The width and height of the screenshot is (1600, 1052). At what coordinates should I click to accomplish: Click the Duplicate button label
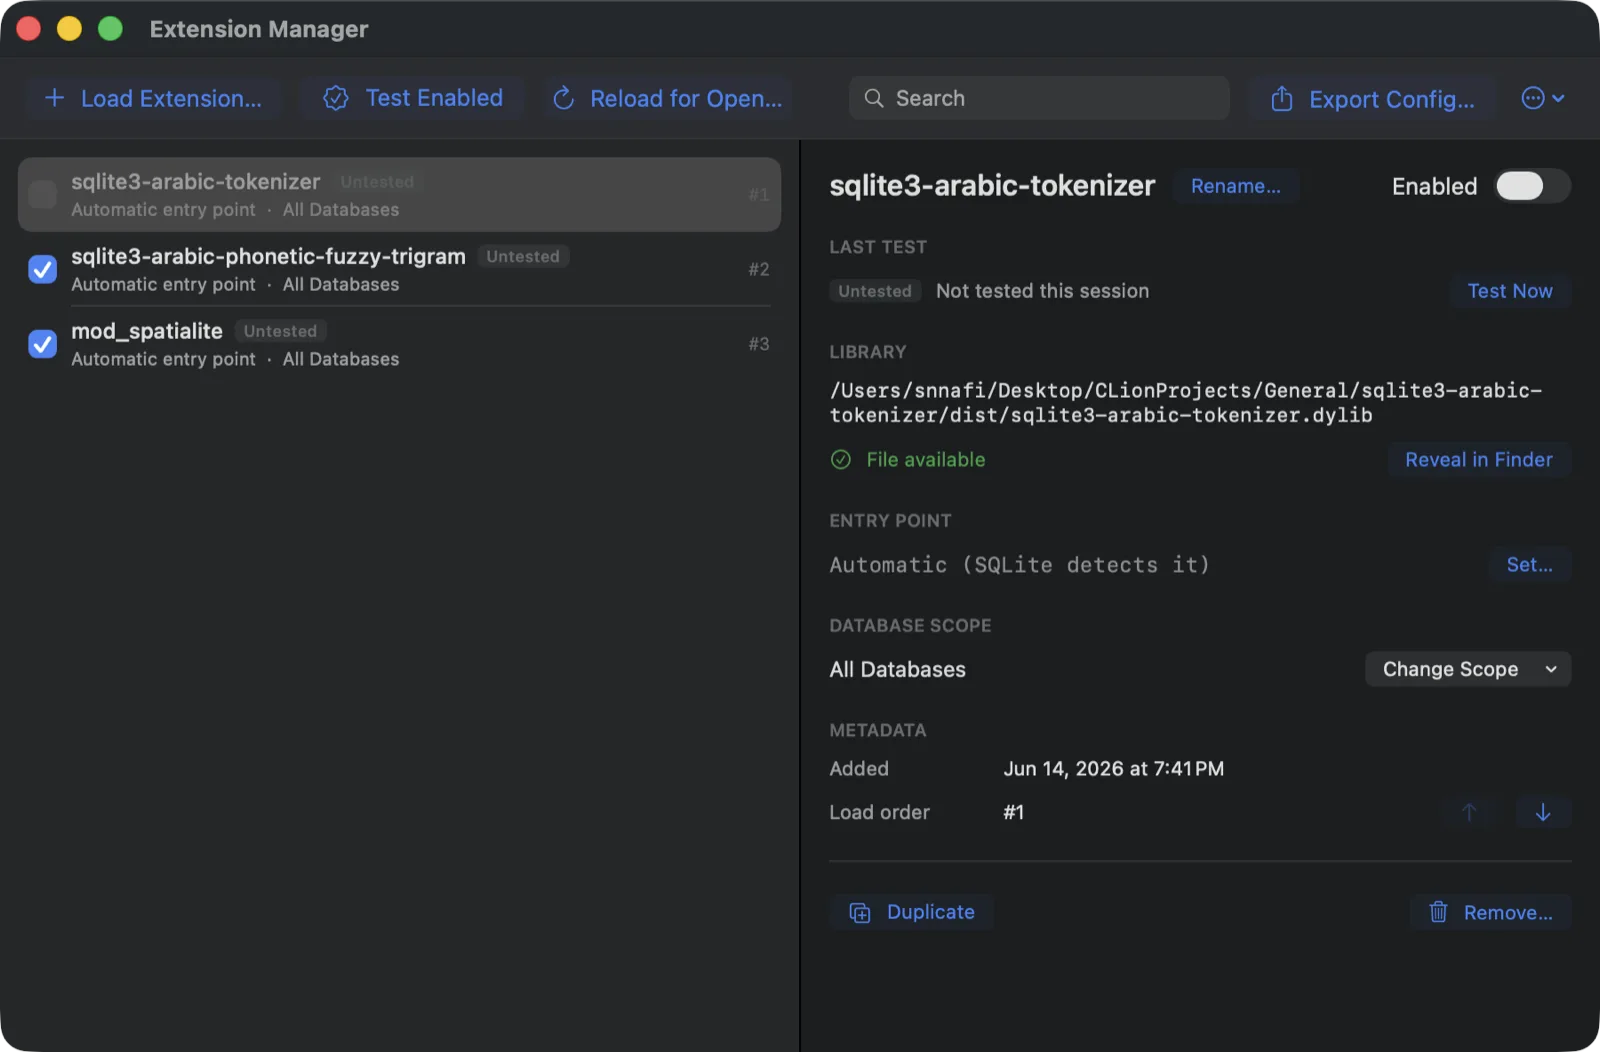click(x=930, y=912)
